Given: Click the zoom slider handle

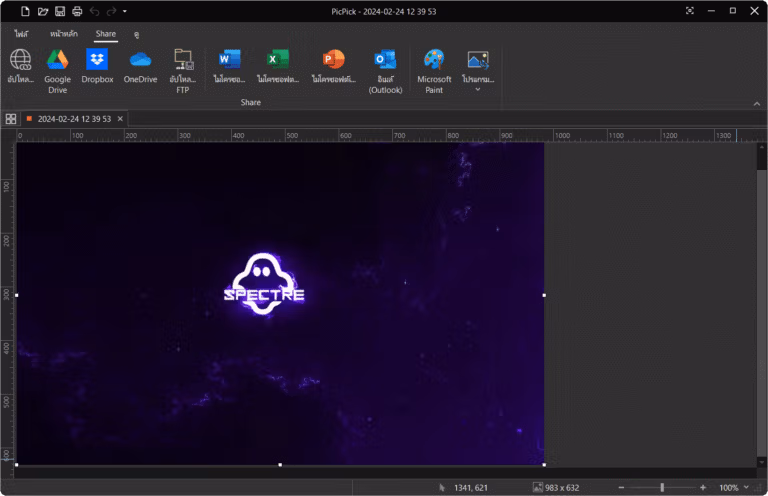Looking at the screenshot, I should pos(662,487).
